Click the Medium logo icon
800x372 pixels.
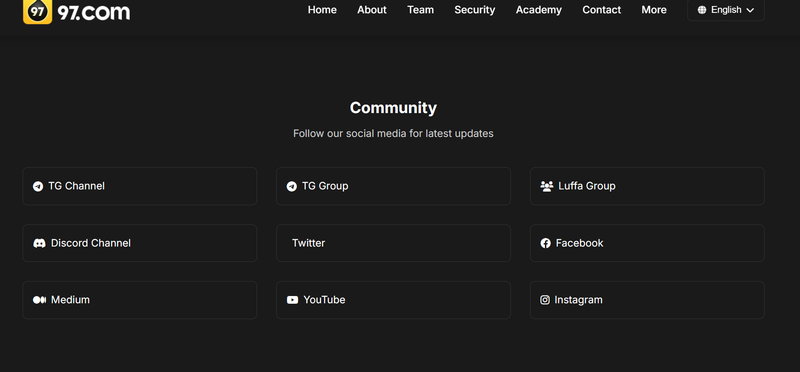pyautogui.click(x=39, y=300)
